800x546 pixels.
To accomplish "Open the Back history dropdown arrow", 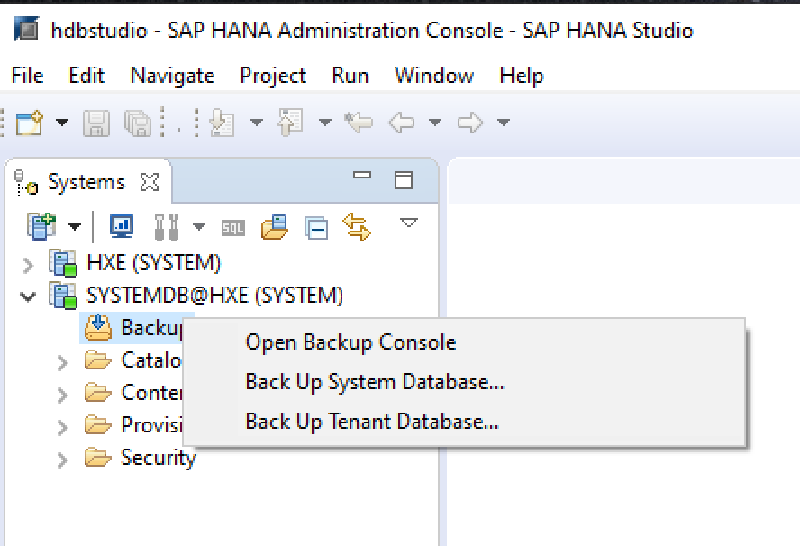I will pos(435,122).
